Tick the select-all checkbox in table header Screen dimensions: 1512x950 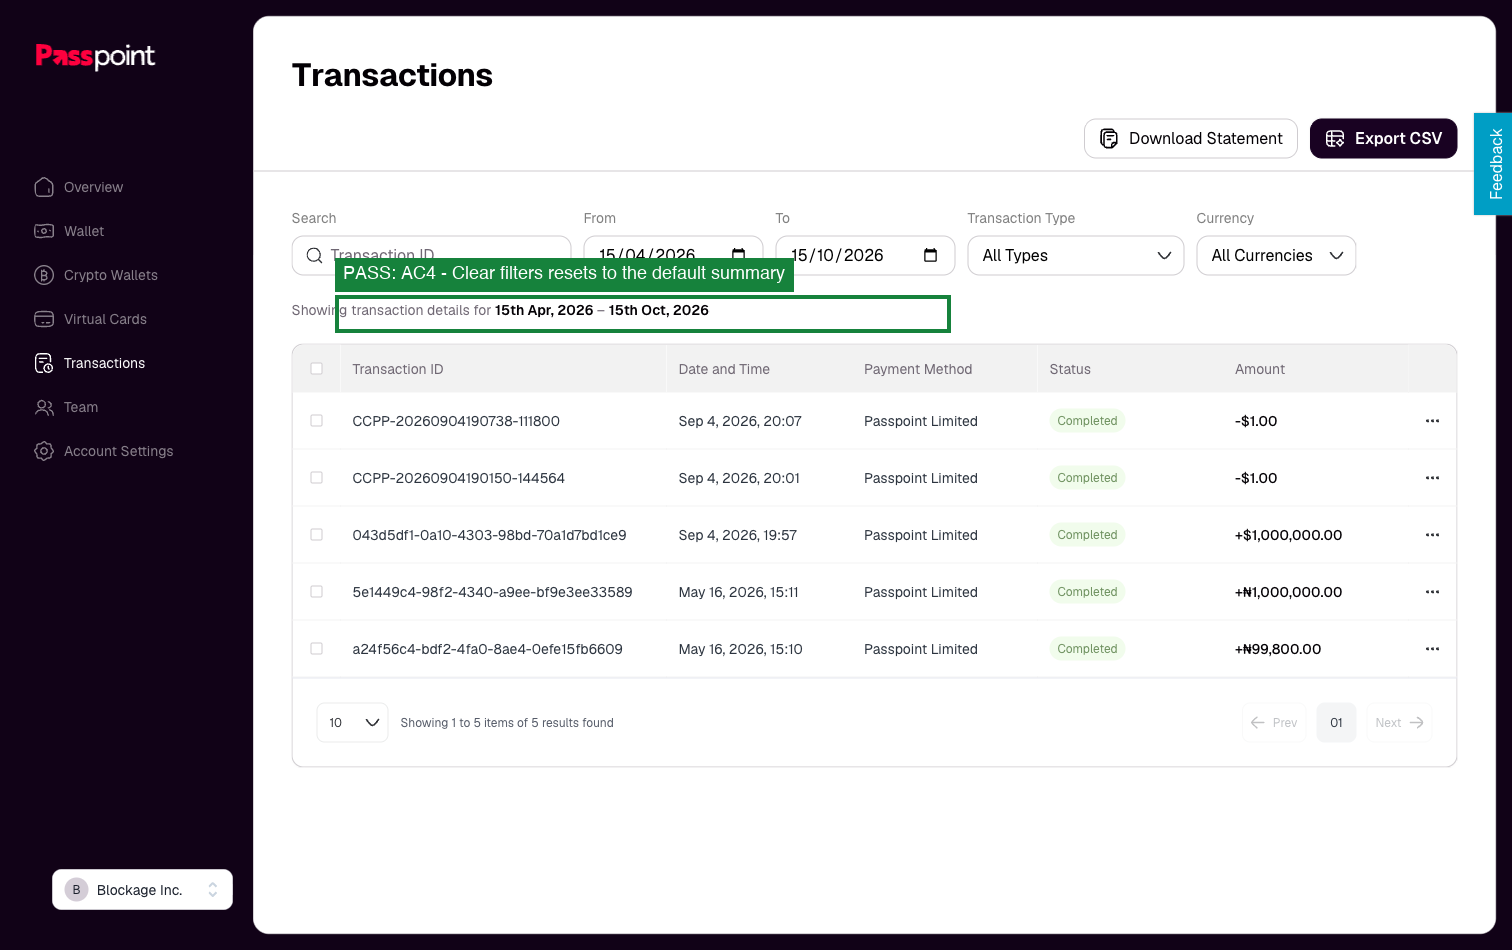(x=317, y=369)
